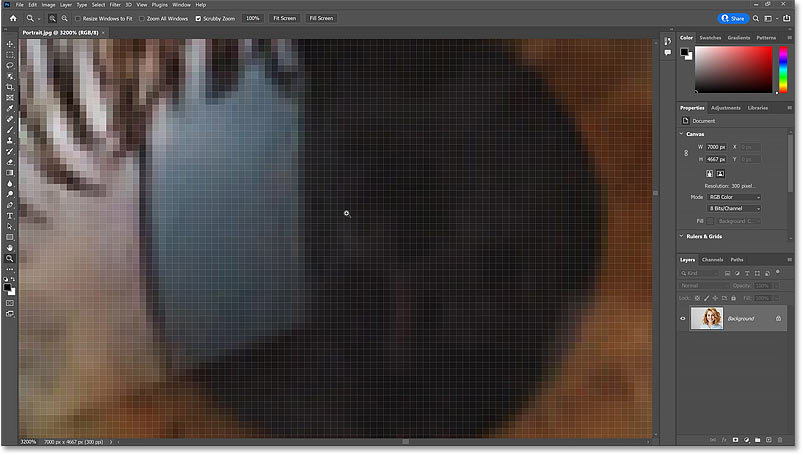Screen dimensions: 803x455
Task: Open the Image menu
Action: point(48,5)
